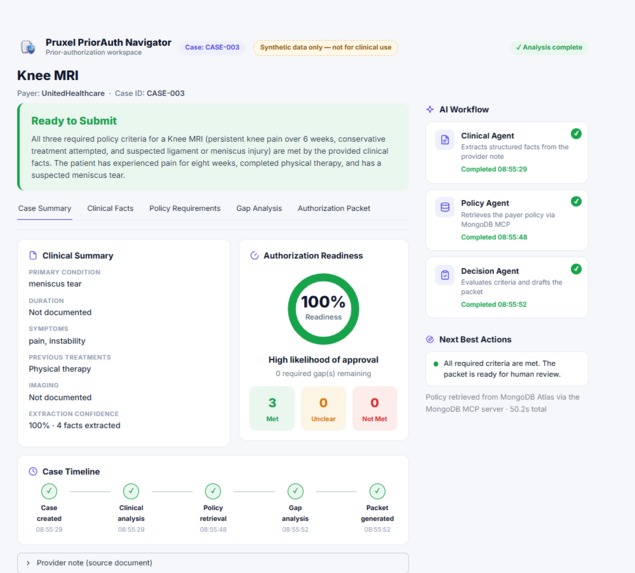
Task: Click the Clinical Agent green checkmark
Action: point(576,134)
